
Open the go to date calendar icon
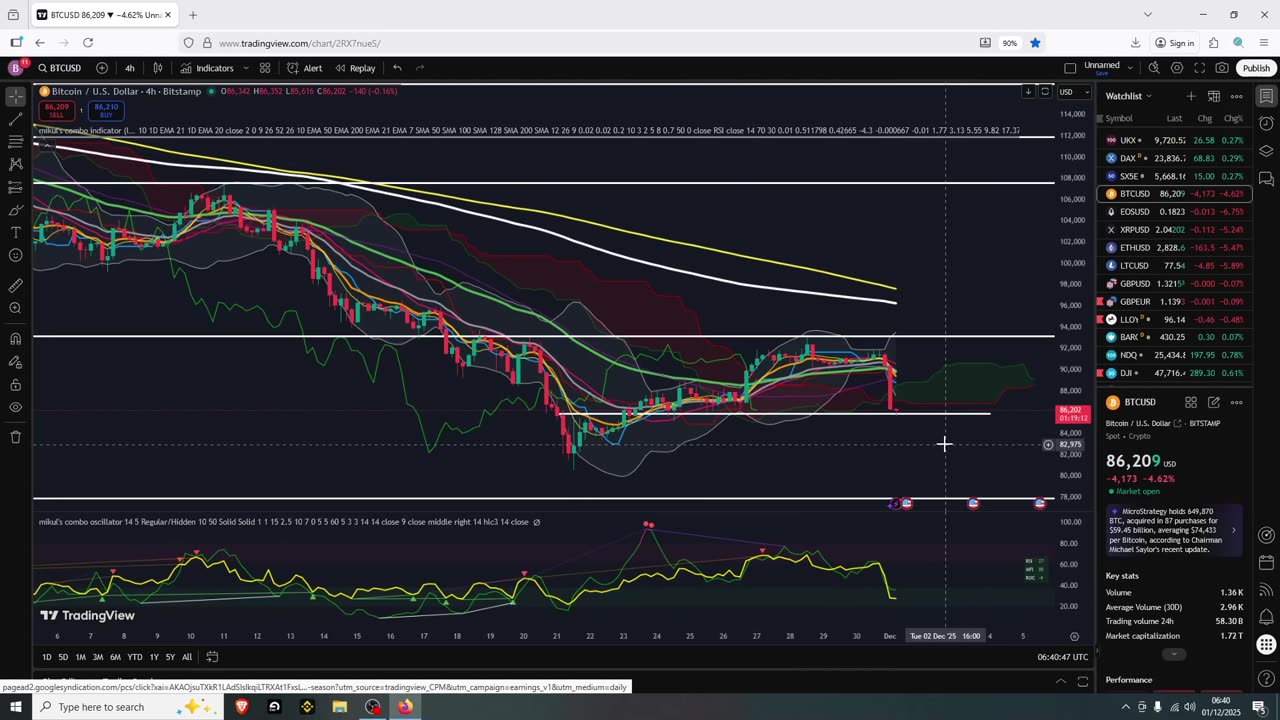point(212,657)
